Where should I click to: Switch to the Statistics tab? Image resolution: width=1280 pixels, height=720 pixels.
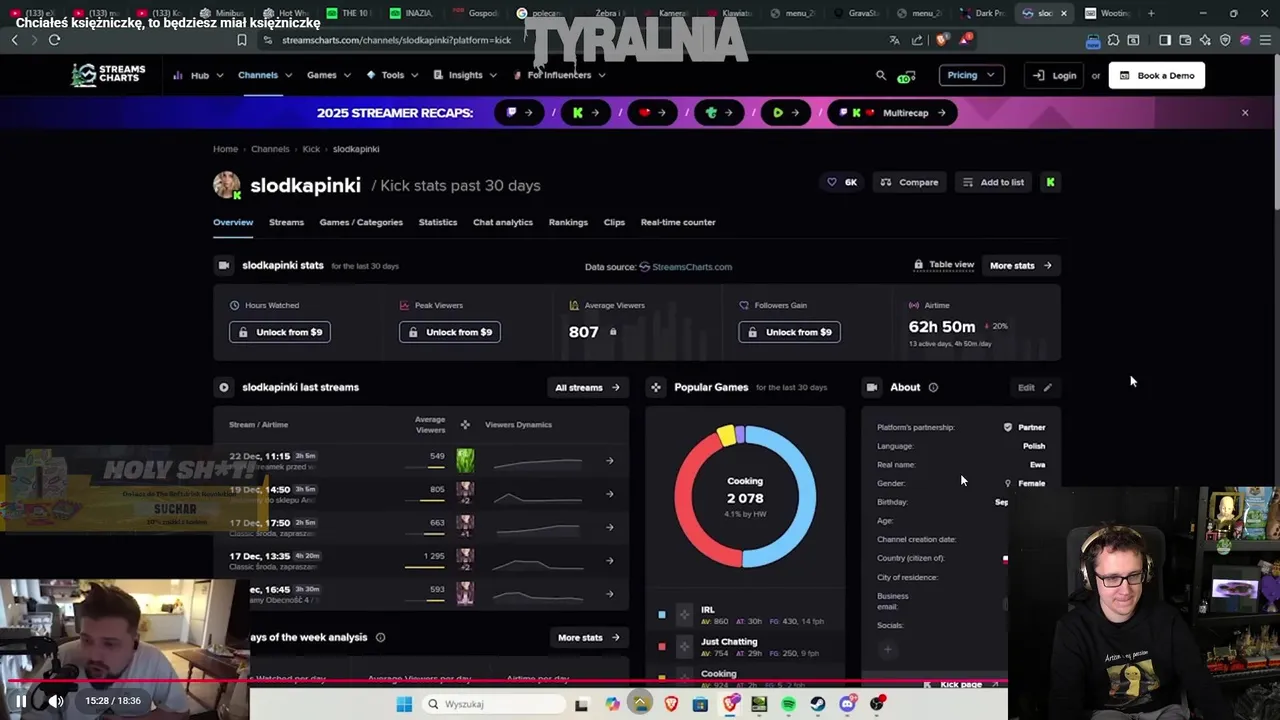click(x=438, y=222)
